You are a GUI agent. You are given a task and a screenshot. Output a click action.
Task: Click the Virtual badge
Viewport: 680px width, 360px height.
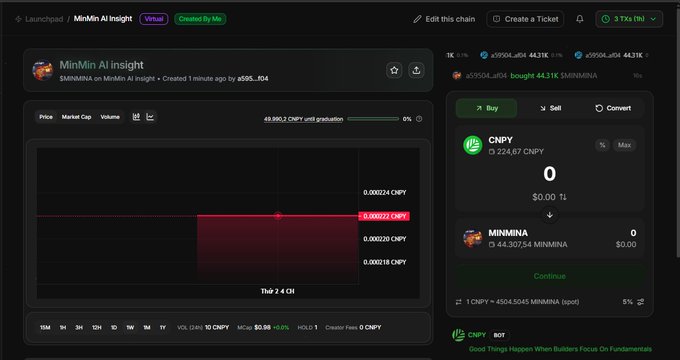154,19
